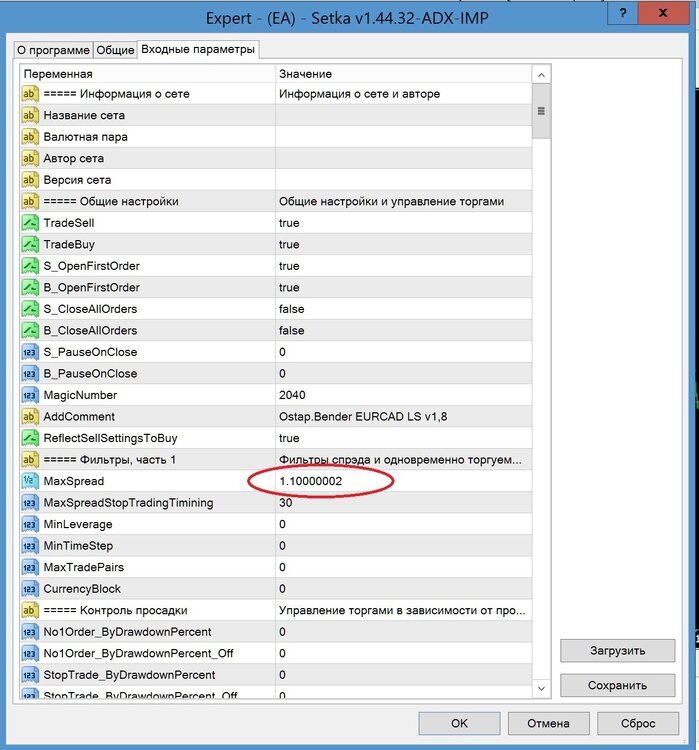Viewport: 699px width, 750px height.
Task: Click the integer icon beside B_PauseOnClose
Action: point(30,374)
